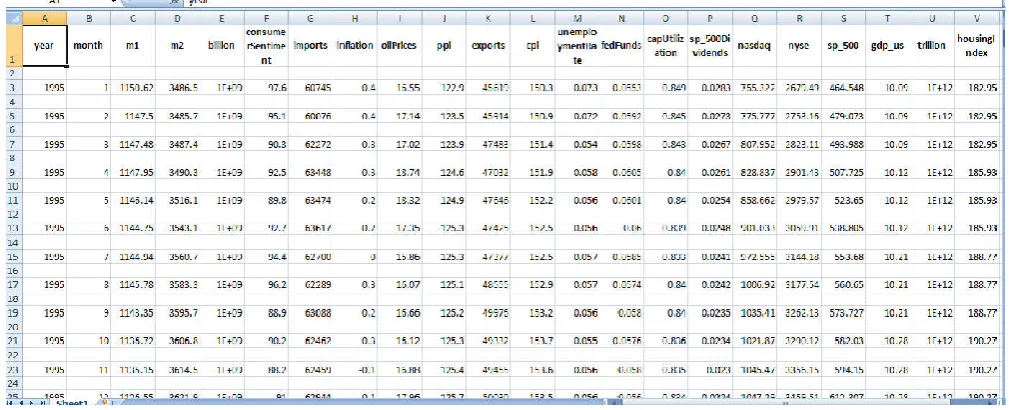Image resolution: width=1009 pixels, height=410 pixels.
Task: Select the 'inflation' header cell
Action: coord(355,46)
